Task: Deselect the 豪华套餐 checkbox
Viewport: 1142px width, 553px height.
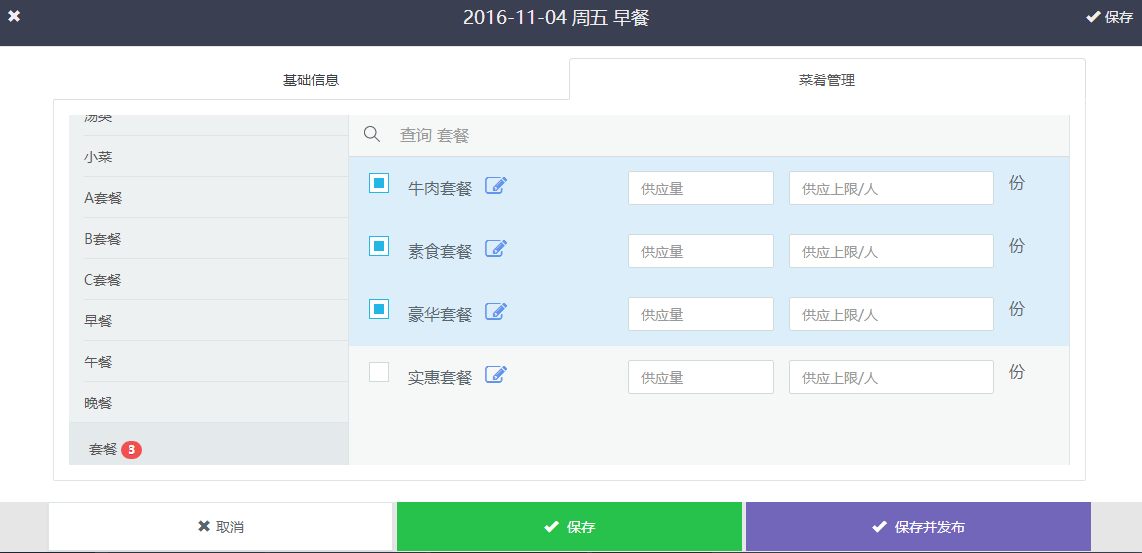Action: tap(379, 309)
